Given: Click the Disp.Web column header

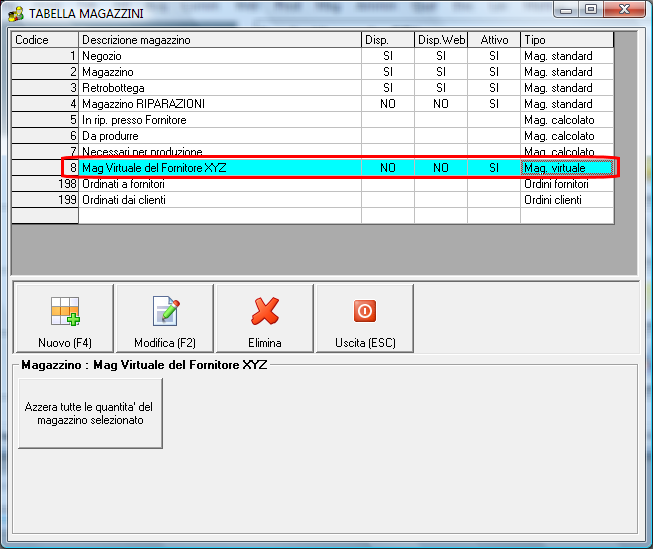Looking at the screenshot, I should (x=441, y=40).
